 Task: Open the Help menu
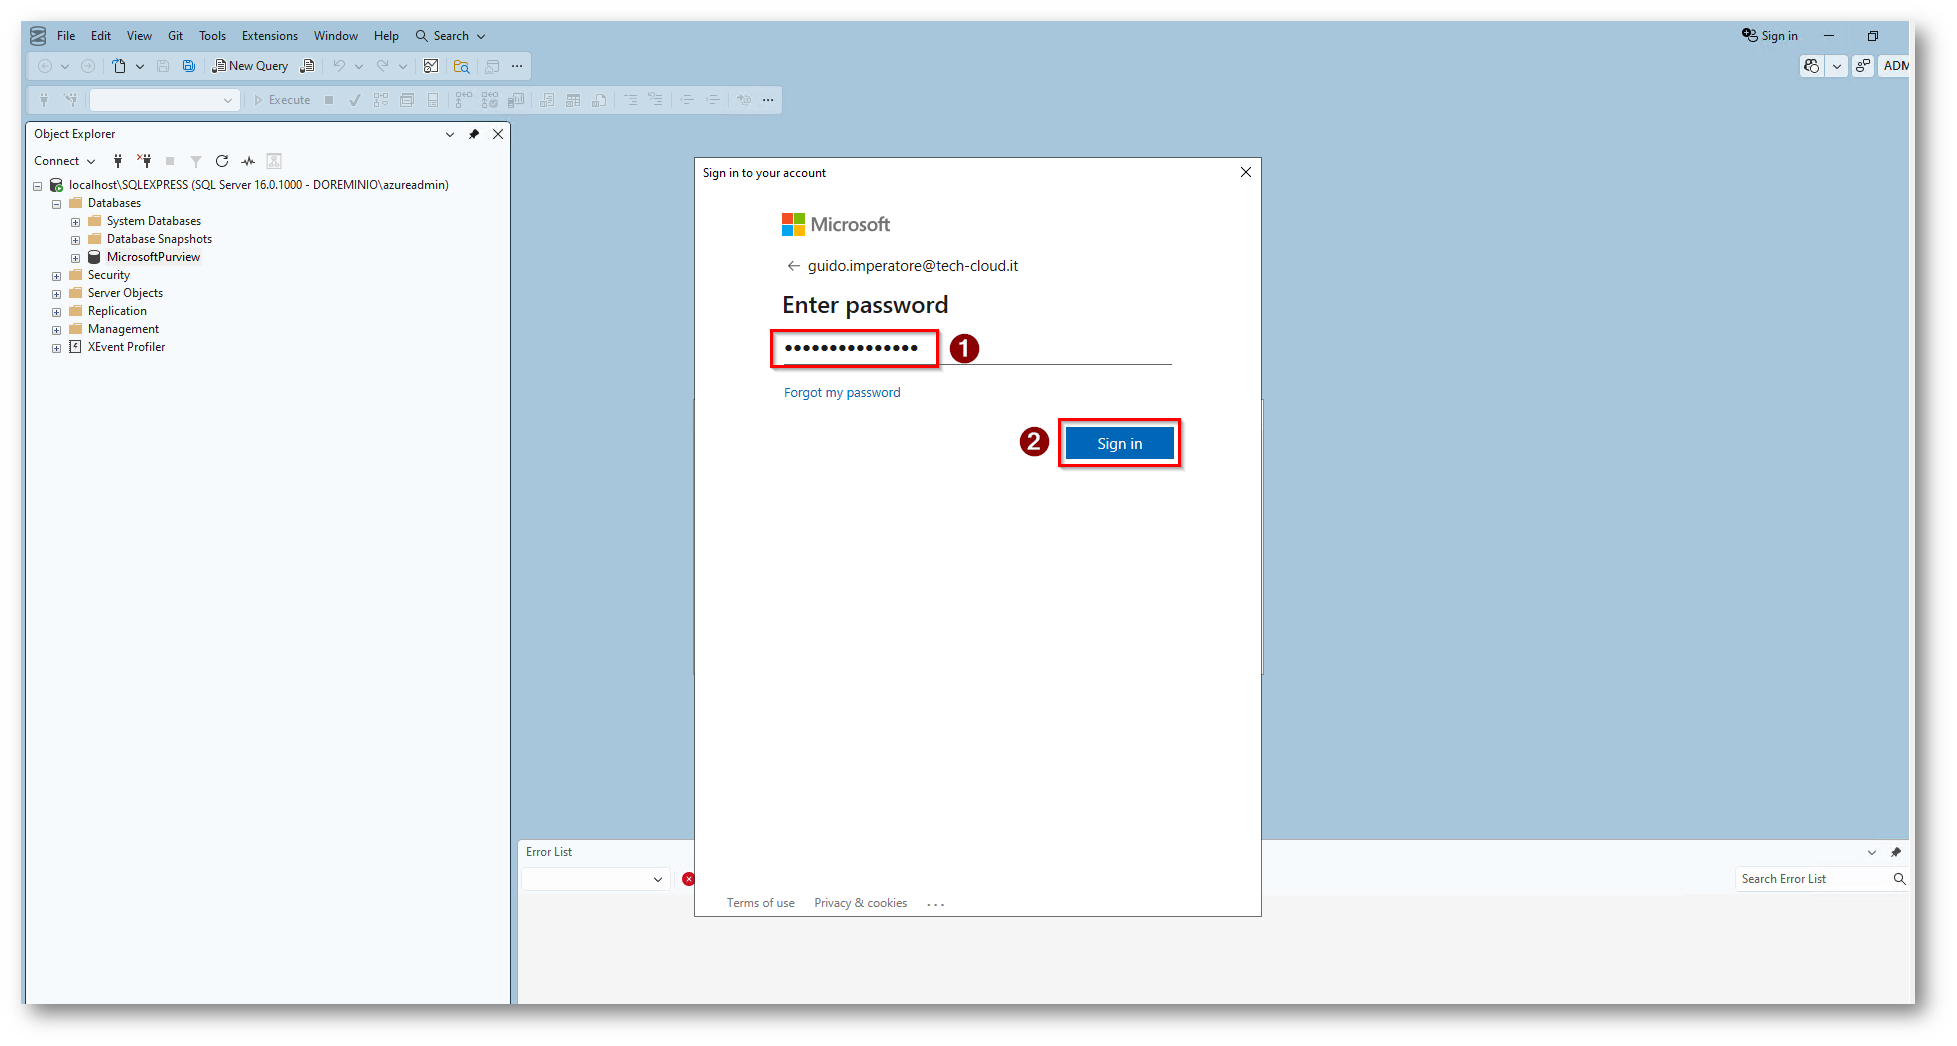pos(386,36)
